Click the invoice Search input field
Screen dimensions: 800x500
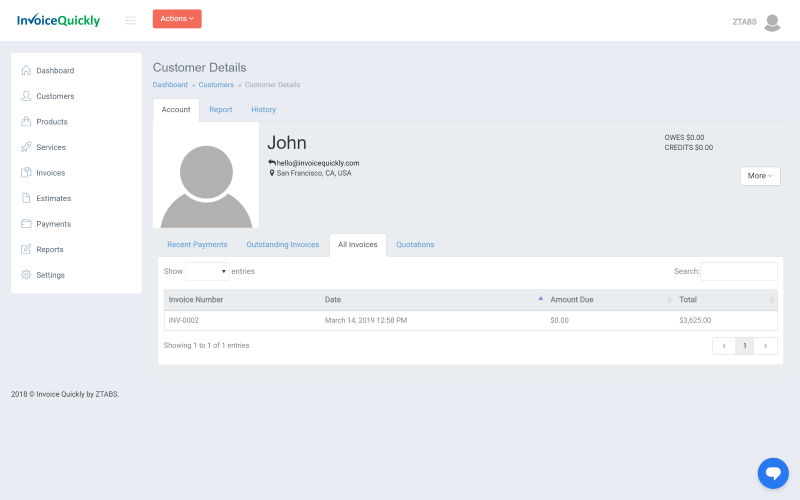(738, 271)
